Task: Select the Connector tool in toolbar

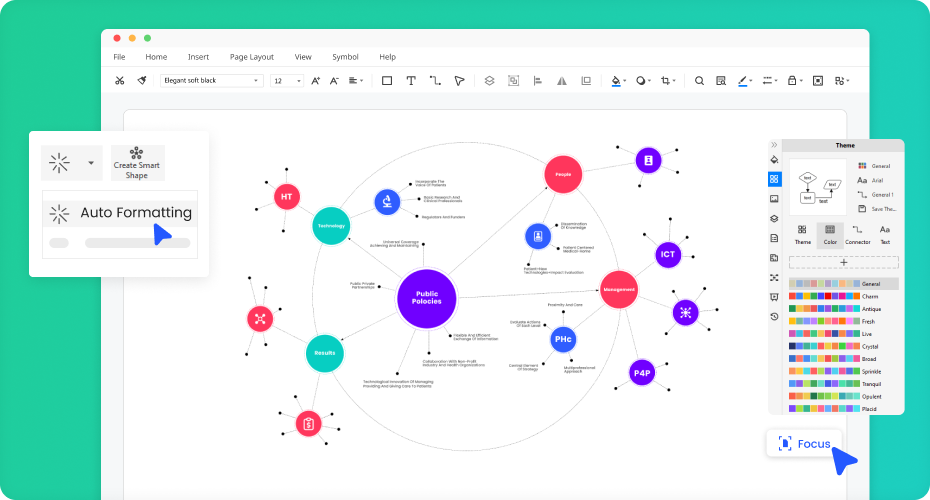Action: pyautogui.click(x=435, y=80)
